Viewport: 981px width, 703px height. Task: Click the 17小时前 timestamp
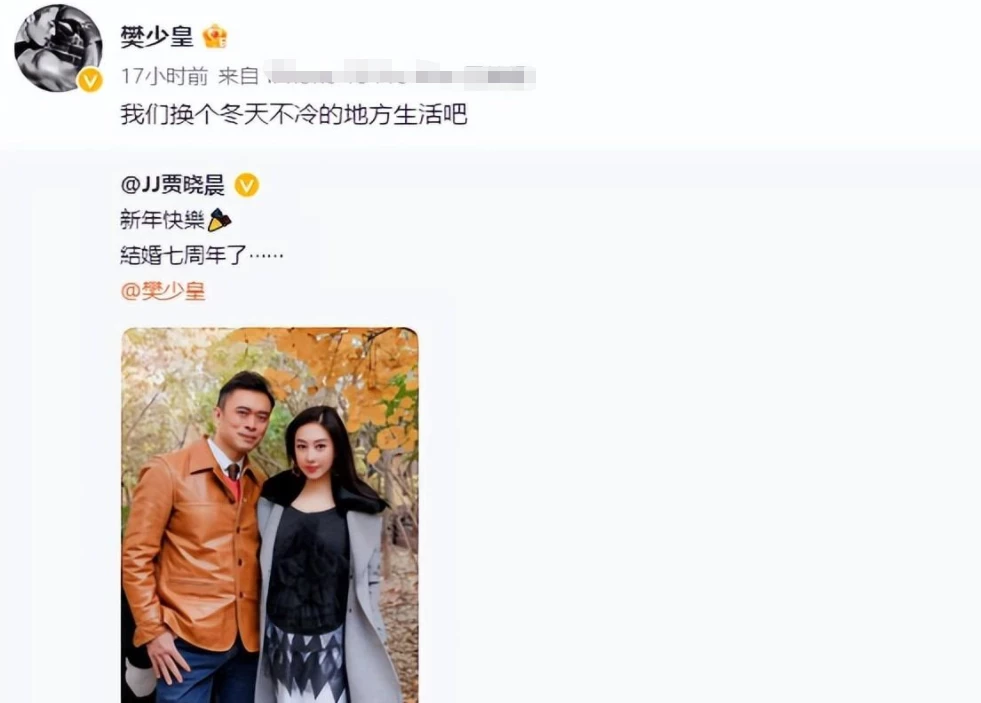click(164, 76)
